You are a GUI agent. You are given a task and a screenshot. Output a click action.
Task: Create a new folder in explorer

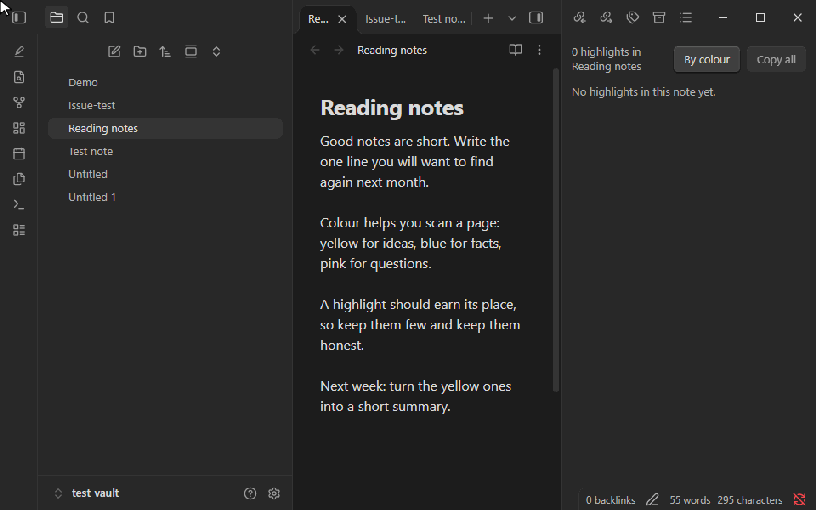click(139, 52)
